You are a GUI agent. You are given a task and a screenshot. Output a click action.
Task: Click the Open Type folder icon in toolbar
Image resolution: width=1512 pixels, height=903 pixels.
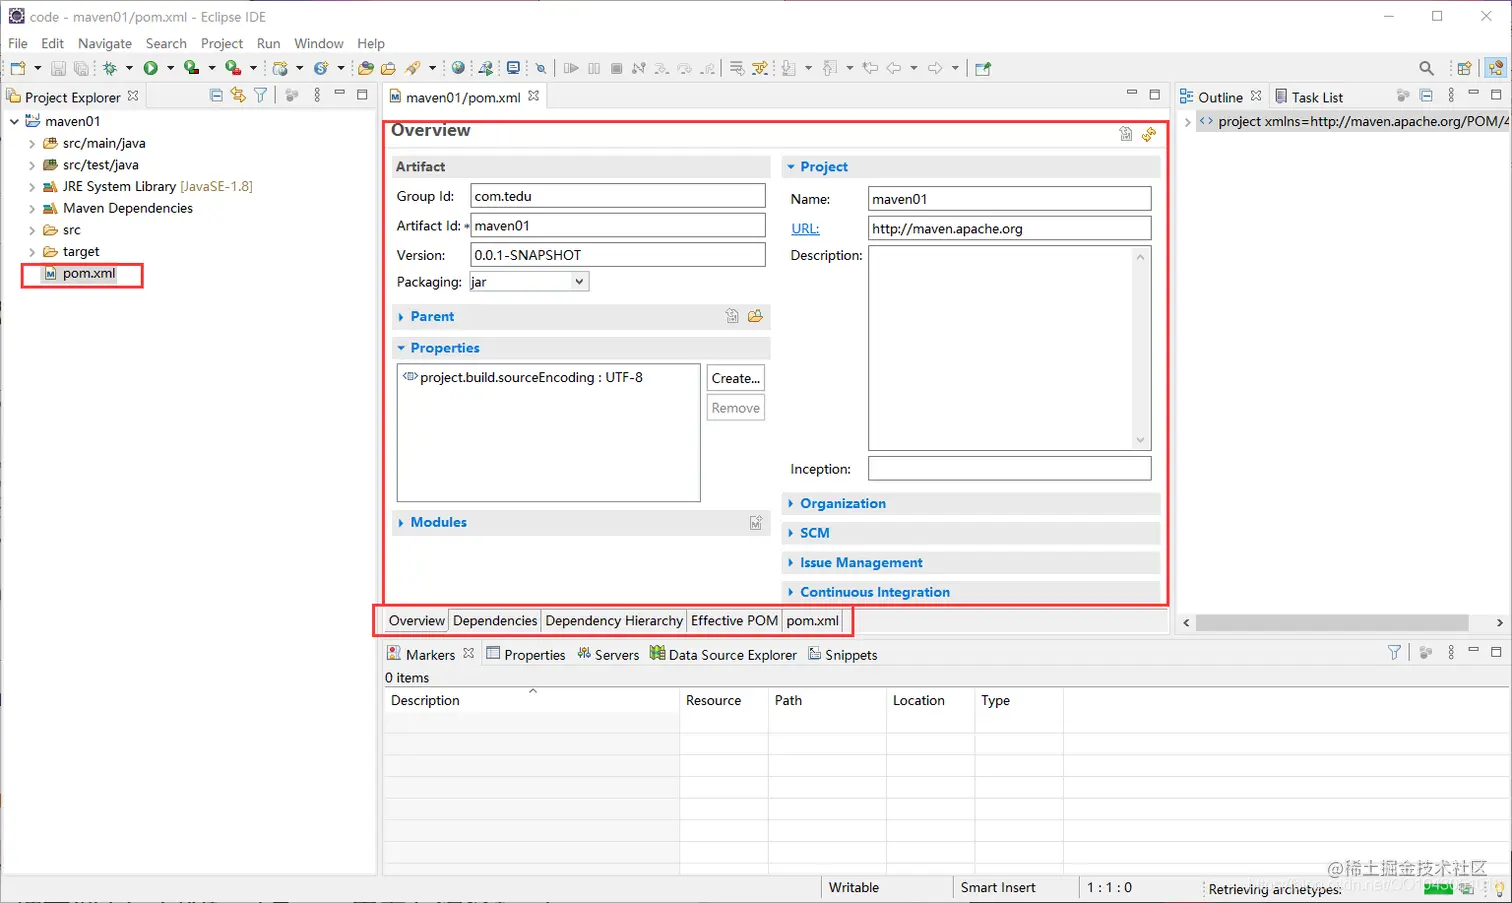tap(366, 68)
